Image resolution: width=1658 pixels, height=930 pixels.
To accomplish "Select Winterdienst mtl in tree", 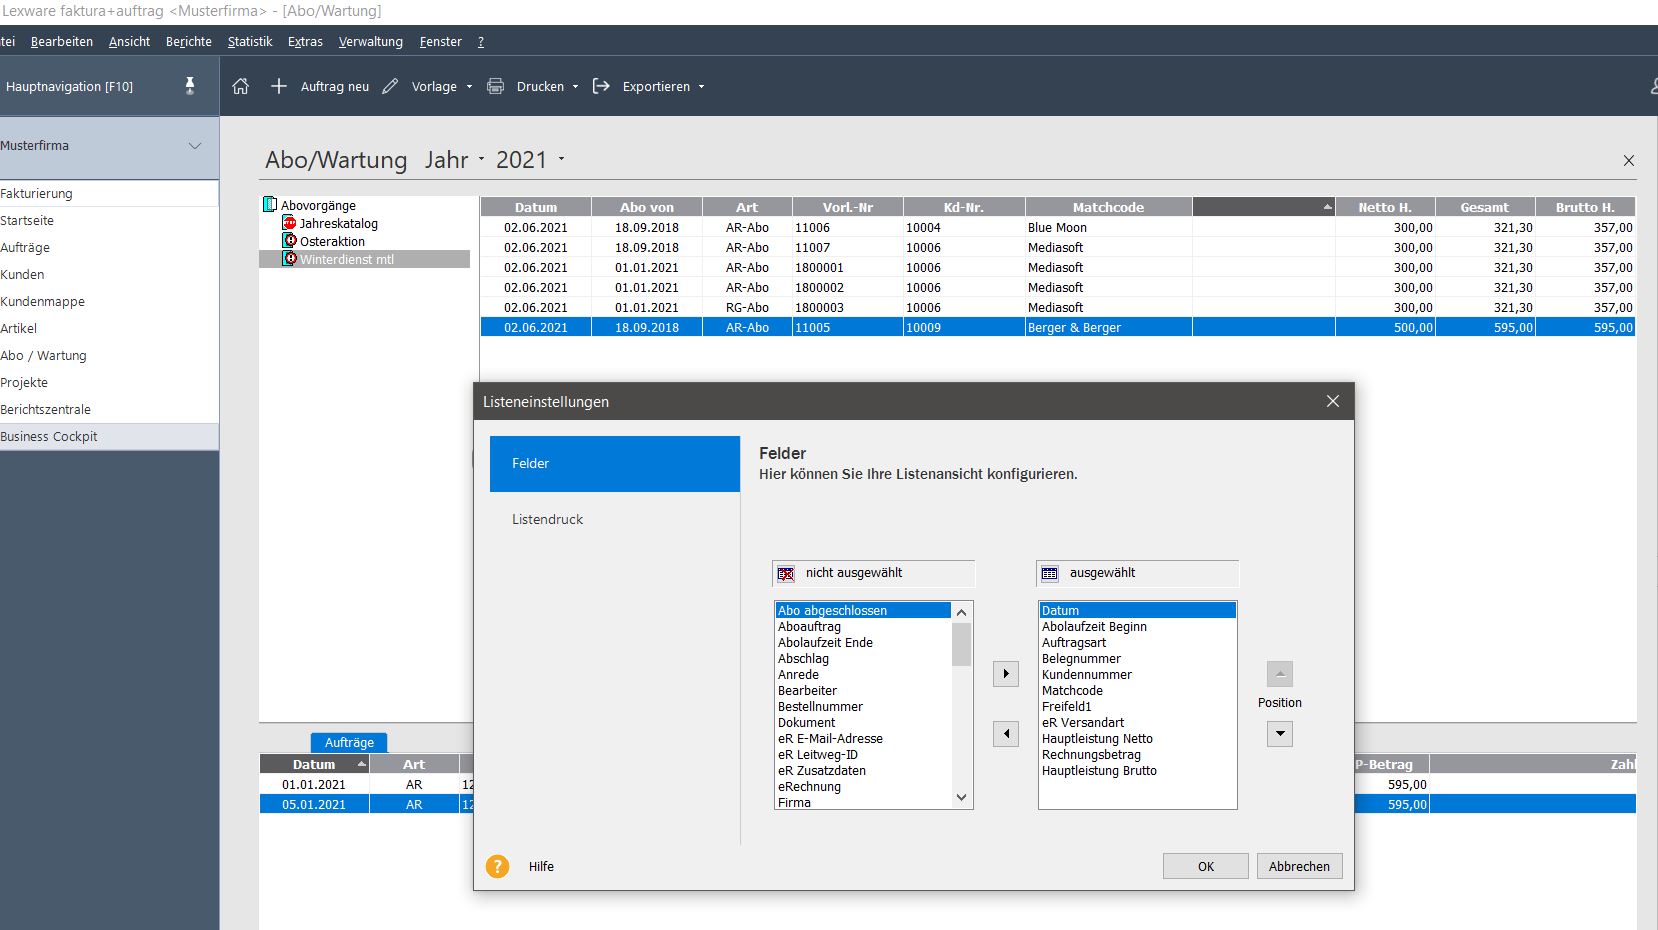I will pos(346,259).
